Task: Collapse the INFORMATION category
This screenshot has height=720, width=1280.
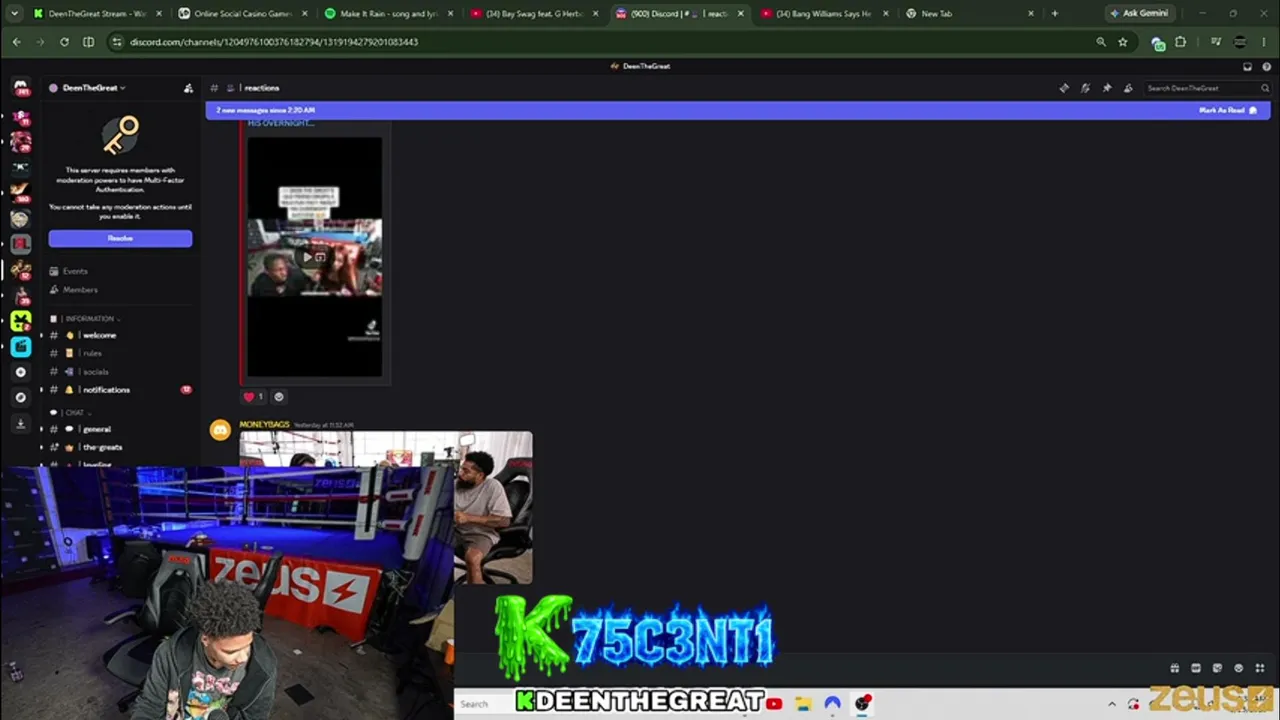Action: (91, 319)
